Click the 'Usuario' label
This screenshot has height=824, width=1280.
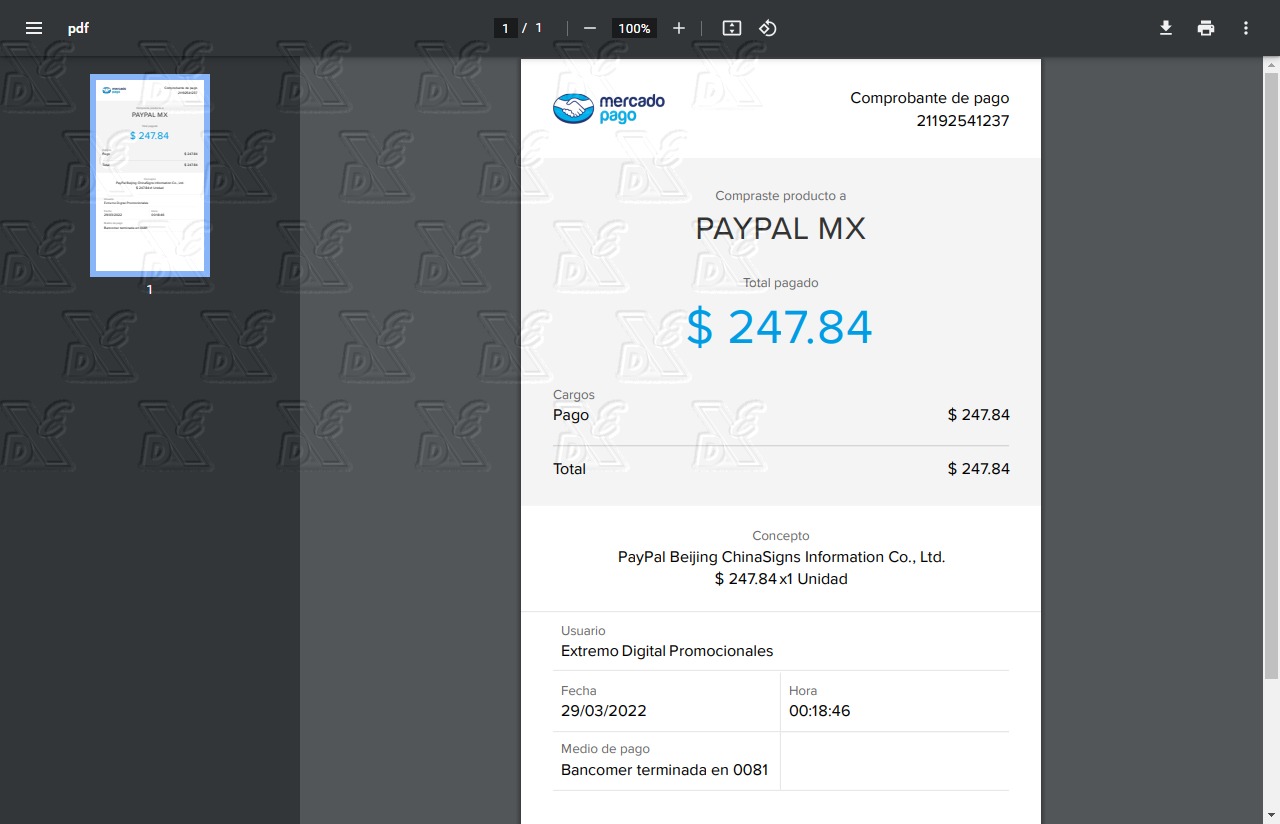pos(583,631)
